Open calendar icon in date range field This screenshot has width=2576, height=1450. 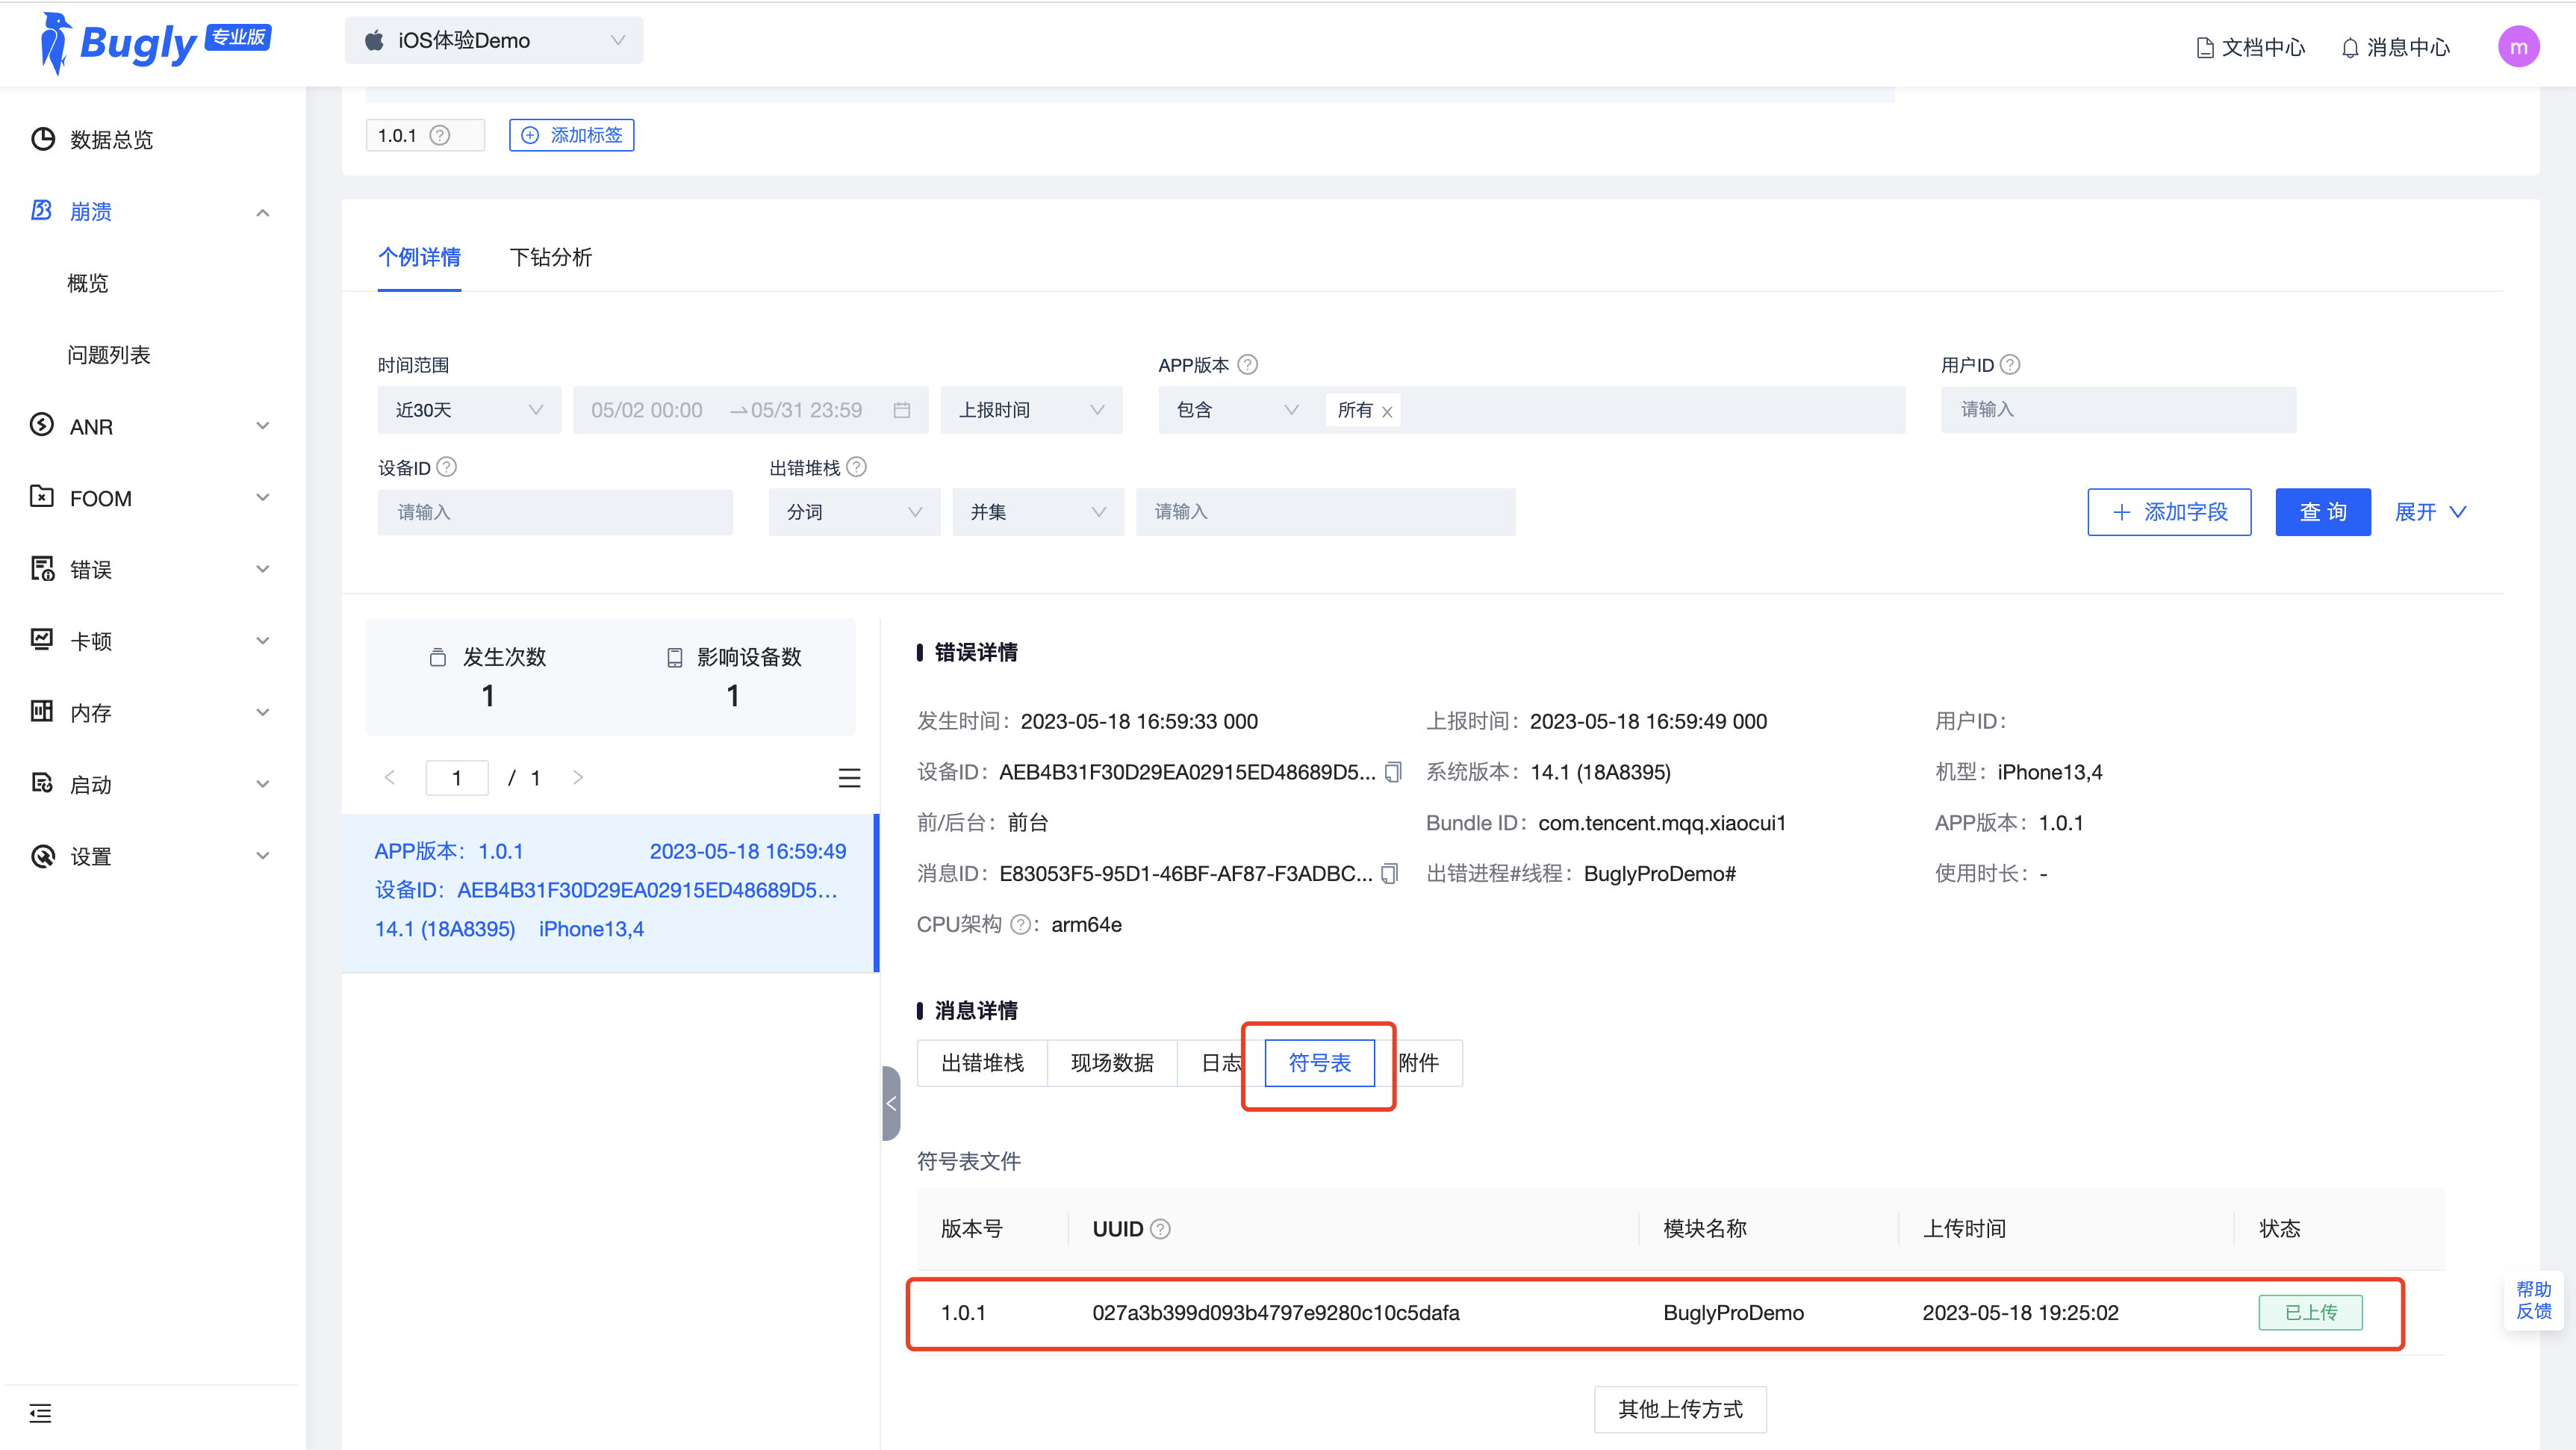click(902, 410)
